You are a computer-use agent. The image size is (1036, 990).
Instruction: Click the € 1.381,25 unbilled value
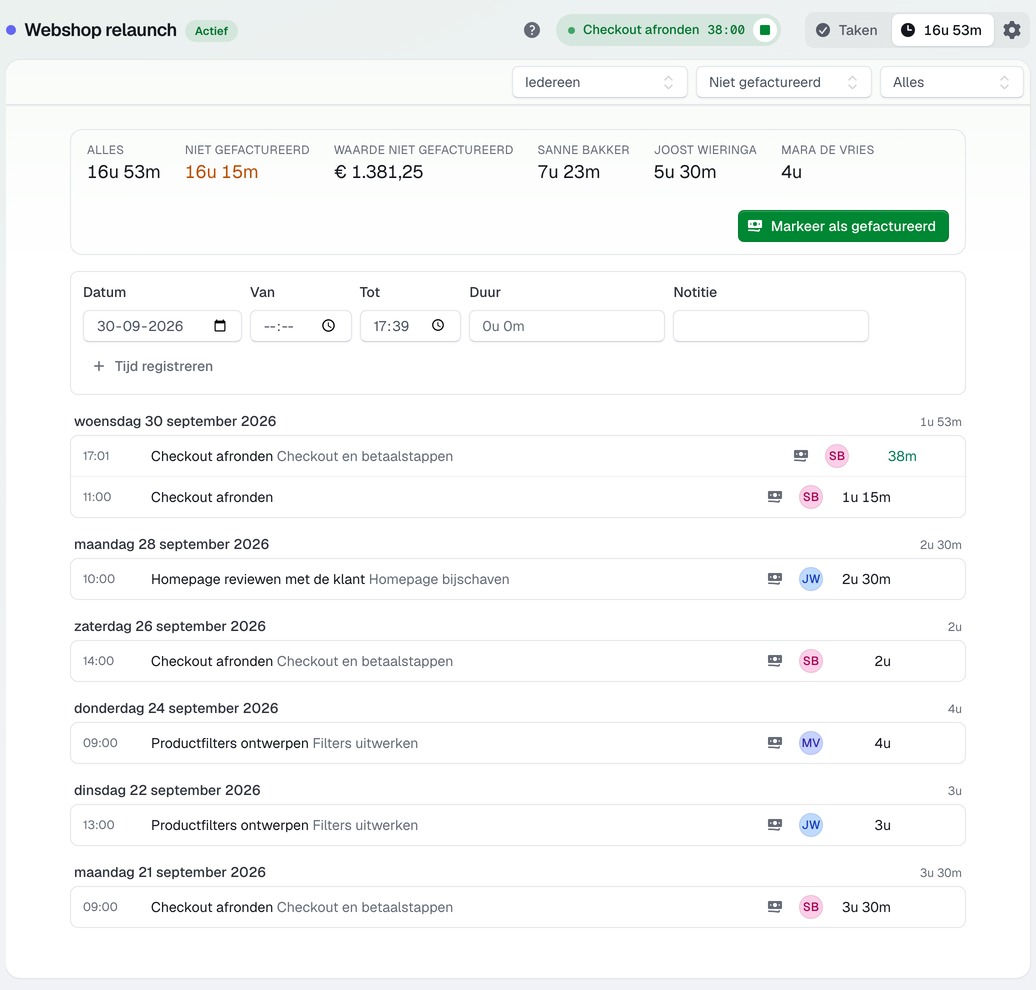point(379,172)
